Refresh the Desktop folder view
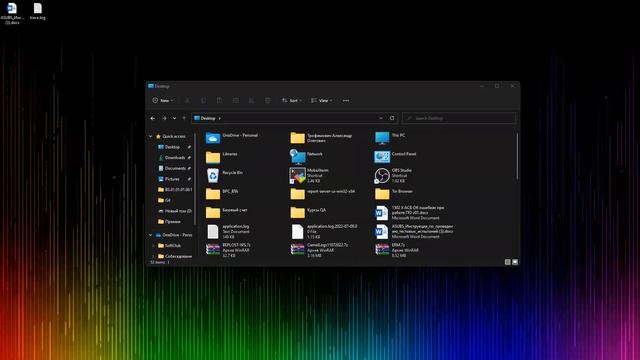 (392, 118)
